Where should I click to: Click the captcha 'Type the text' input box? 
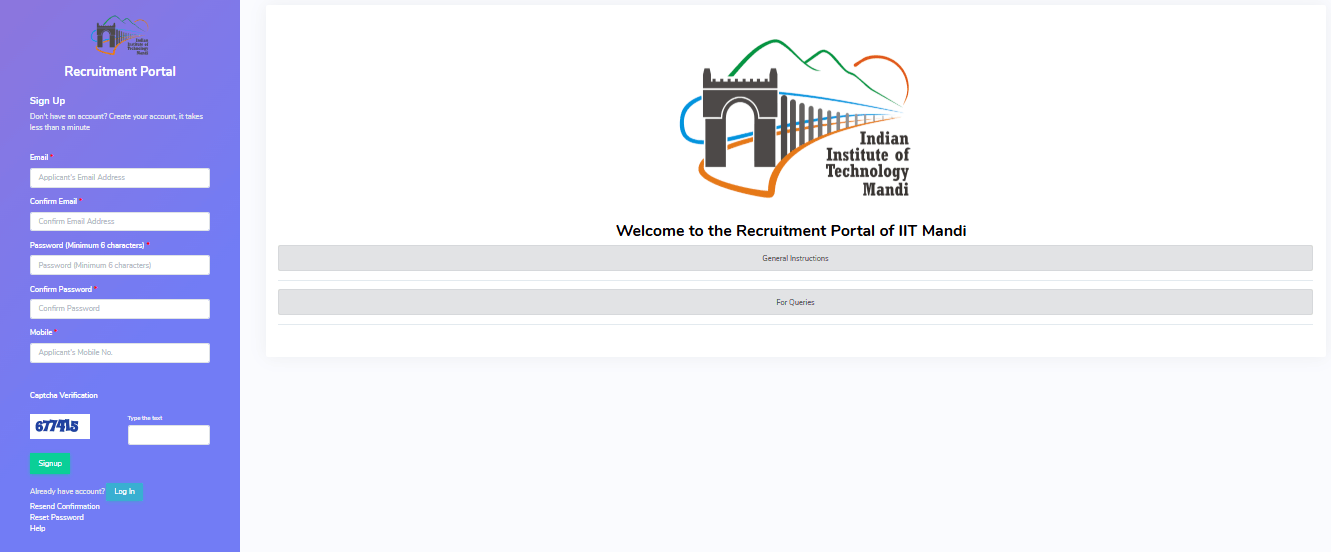coord(169,435)
